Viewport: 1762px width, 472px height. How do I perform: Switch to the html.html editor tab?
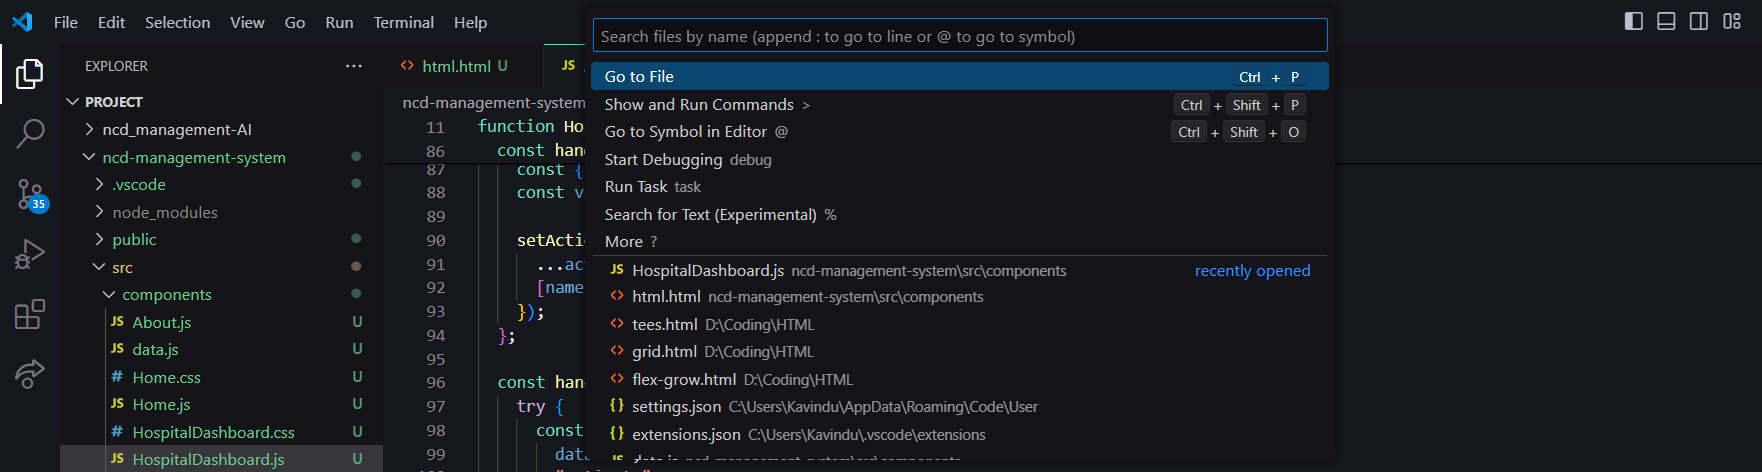pos(455,66)
